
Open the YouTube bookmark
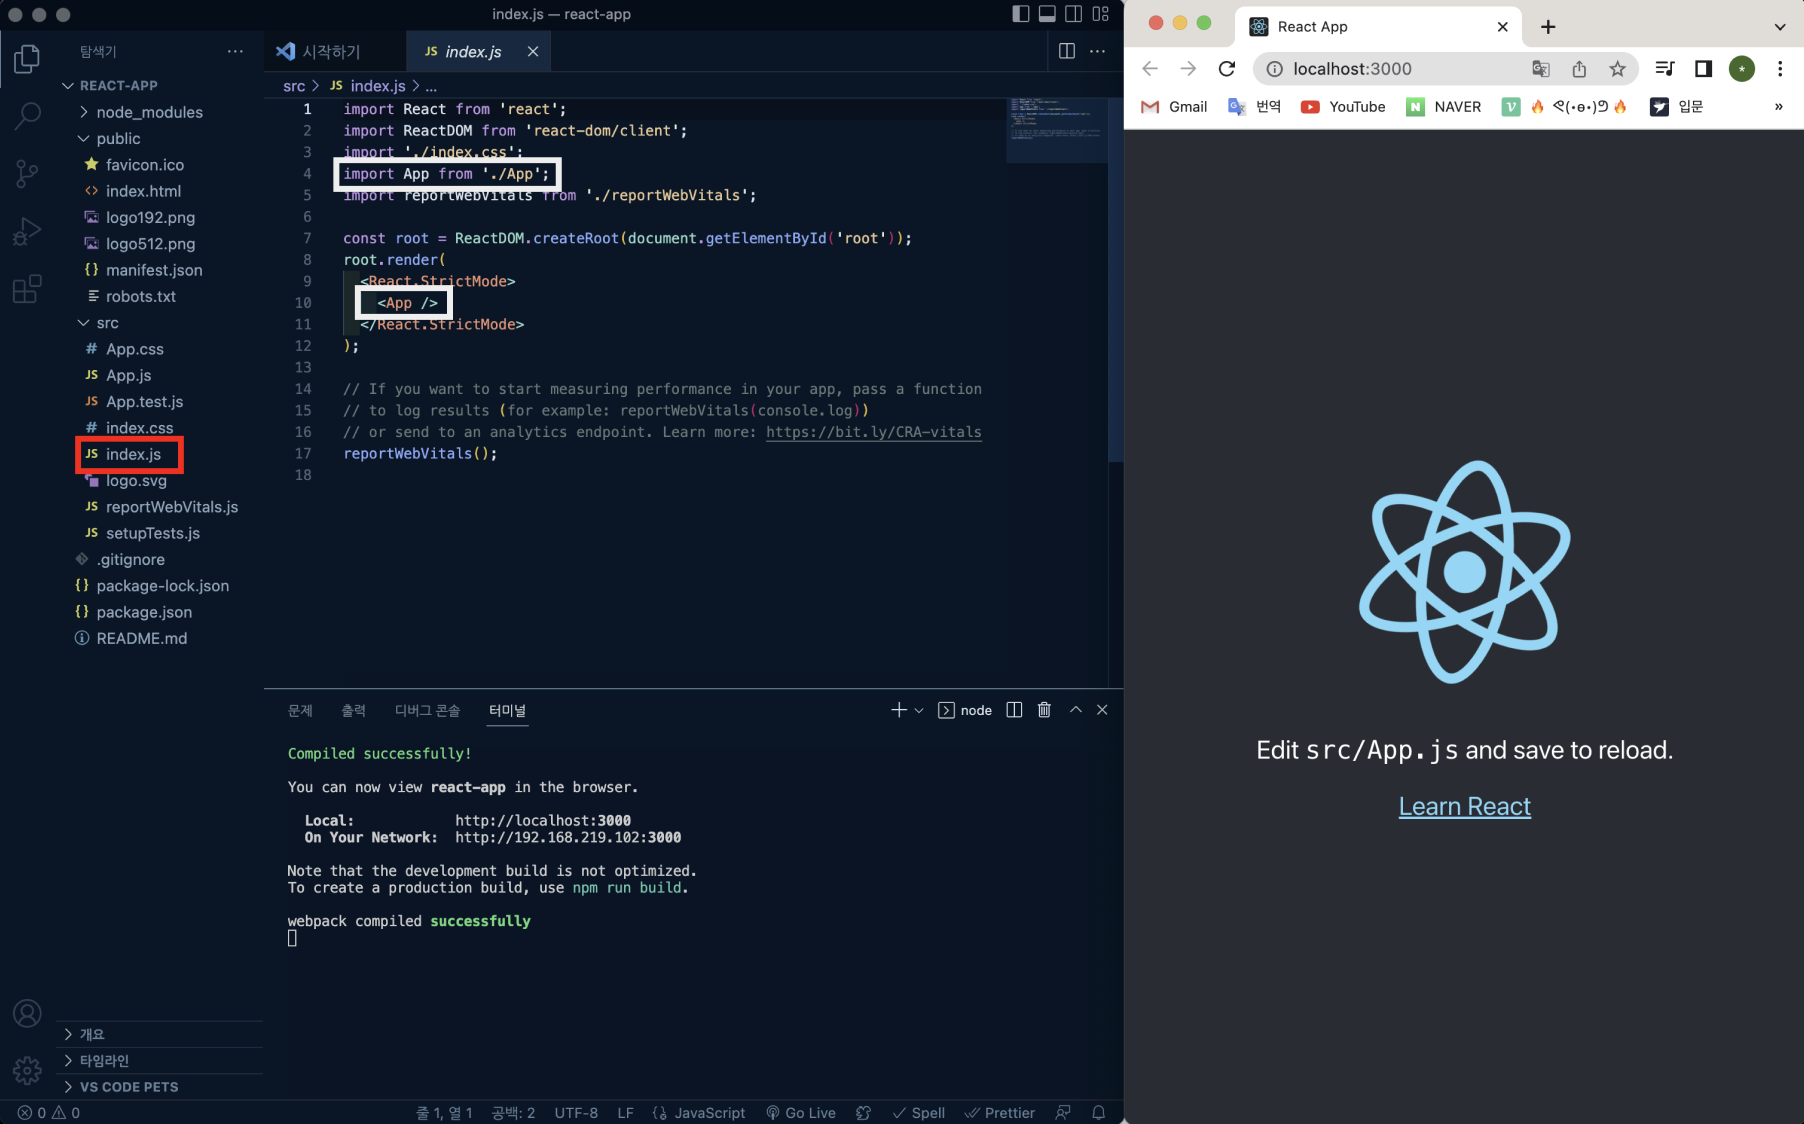(x=1343, y=107)
